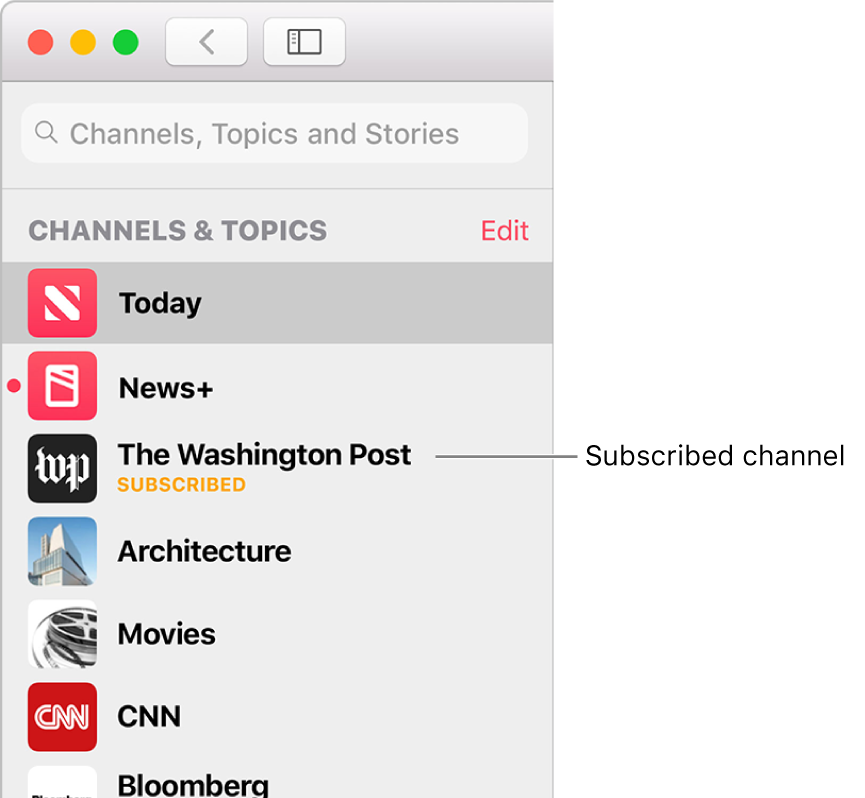Click the Bloomberg channel icon

62,784
